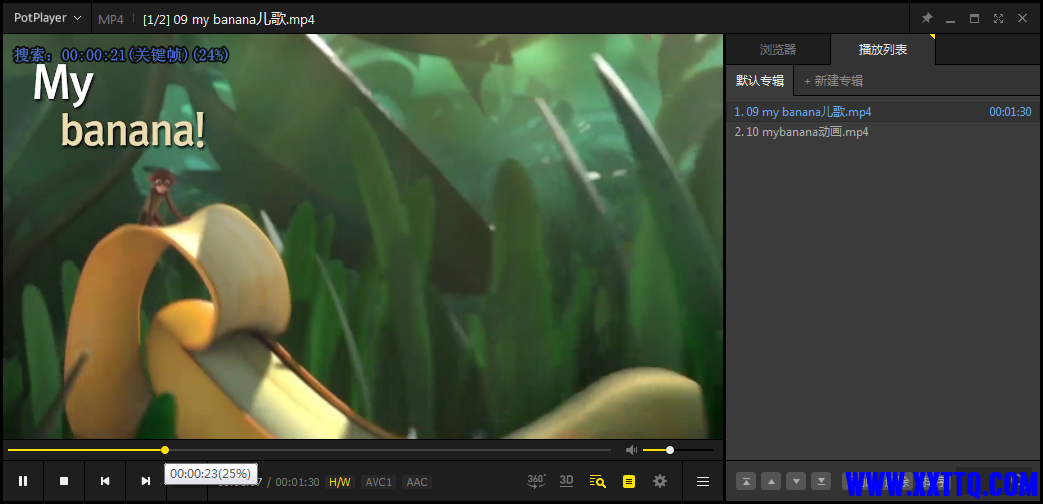Viewport: 1043px width, 504px height.
Task: Open the control panel gear icon
Action: (660, 481)
